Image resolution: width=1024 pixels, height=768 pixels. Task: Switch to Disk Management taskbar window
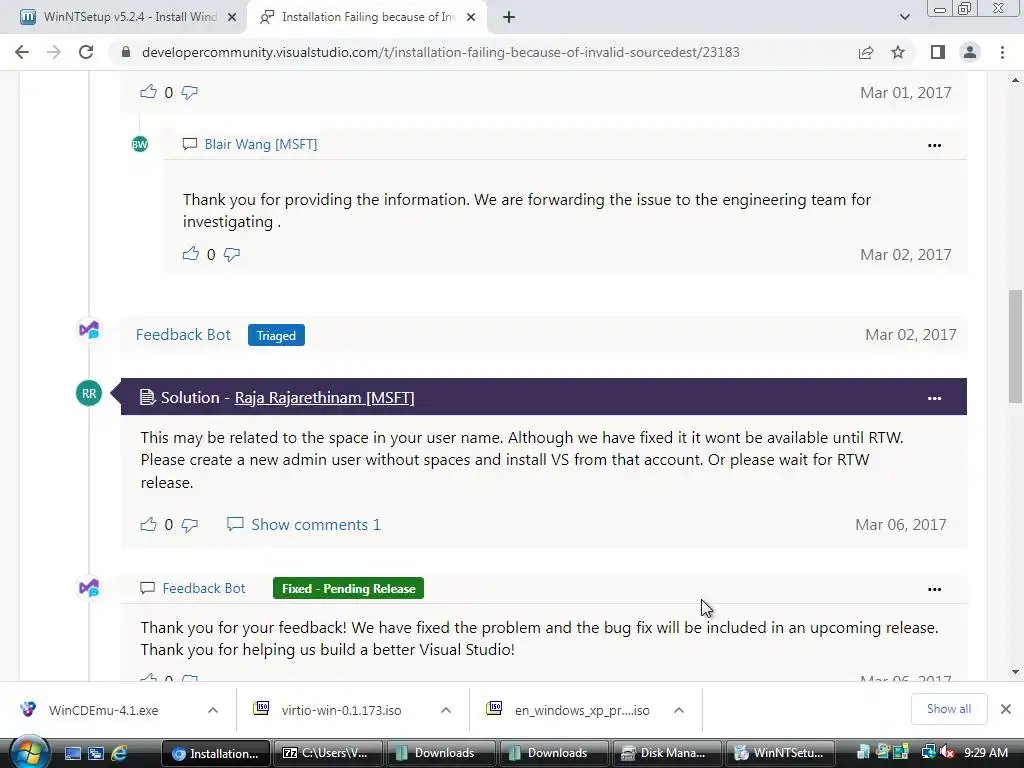pyautogui.click(x=666, y=753)
